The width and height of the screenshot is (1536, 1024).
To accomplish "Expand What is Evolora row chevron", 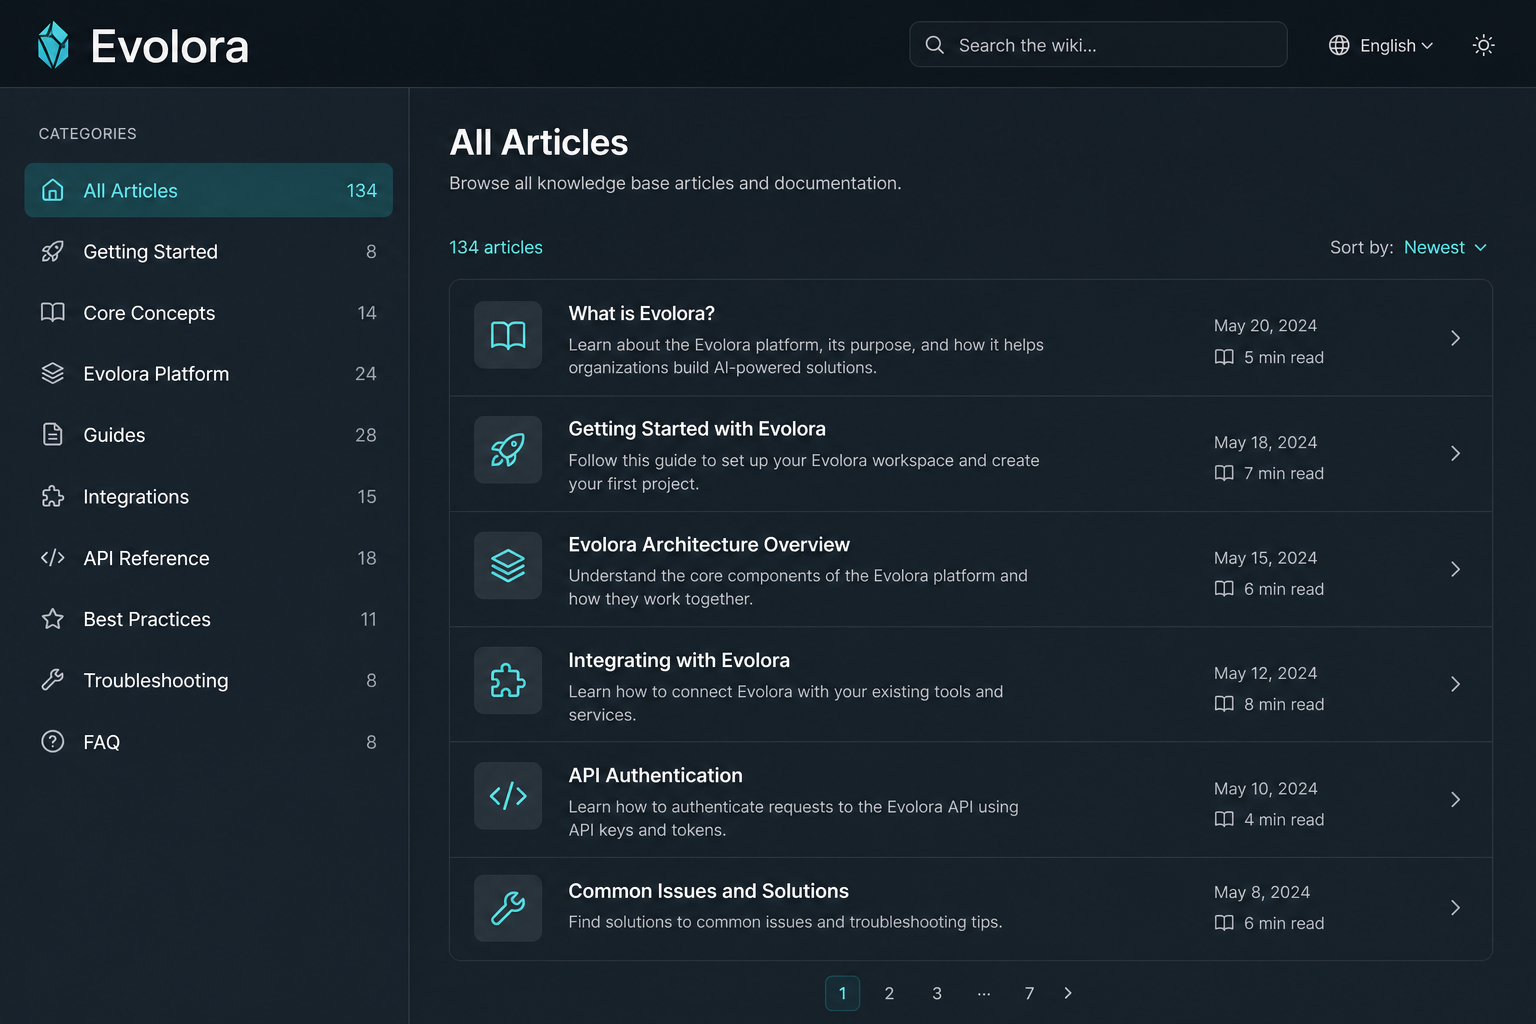I will coord(1455,338).
